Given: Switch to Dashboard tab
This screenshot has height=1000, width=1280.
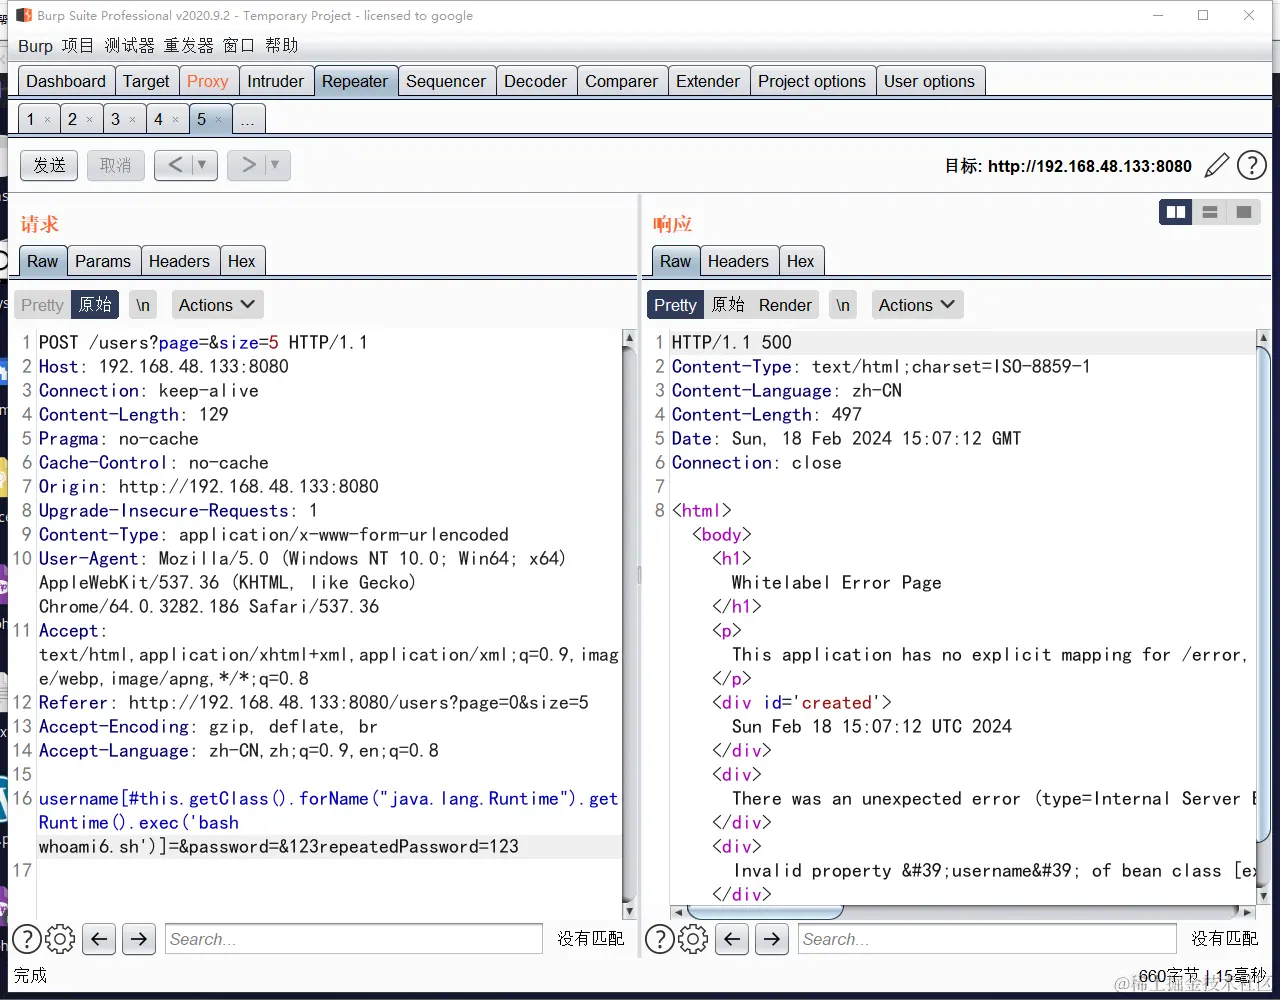Looking at the screenshot, I should click(66, 81).
